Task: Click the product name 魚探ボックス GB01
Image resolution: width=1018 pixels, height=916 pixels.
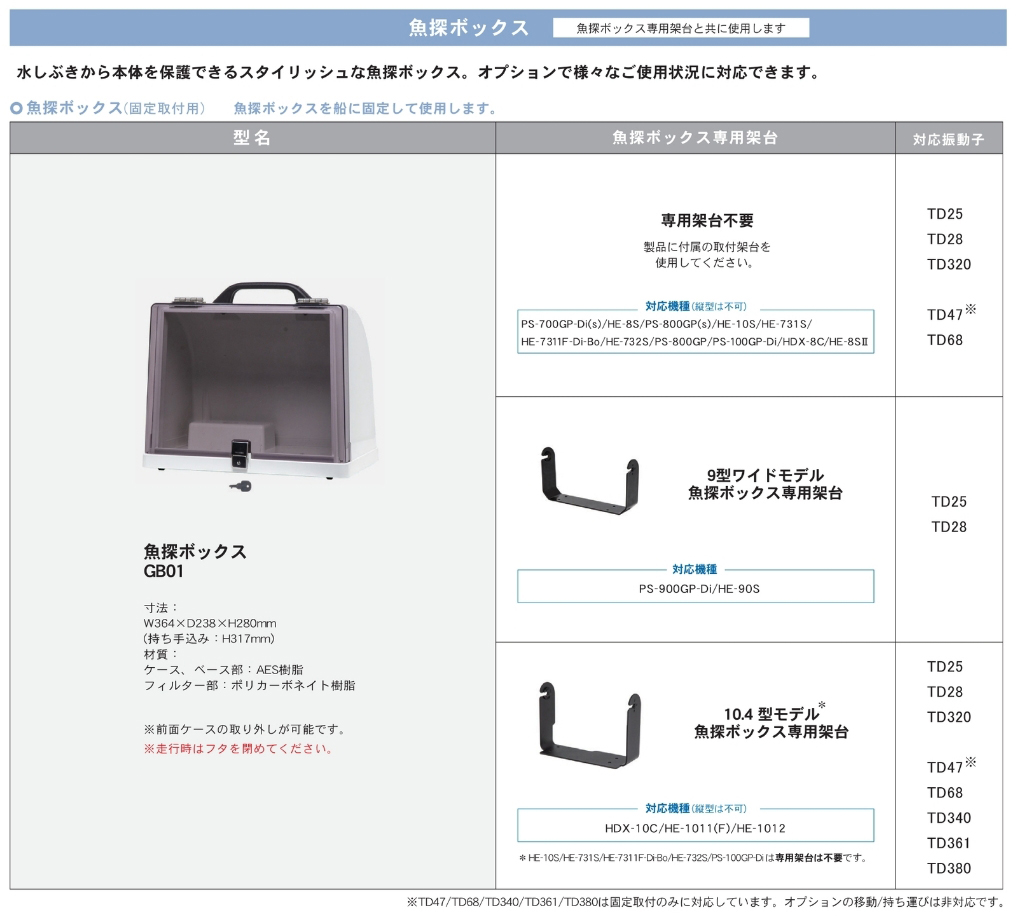Action: pos(195,561)
